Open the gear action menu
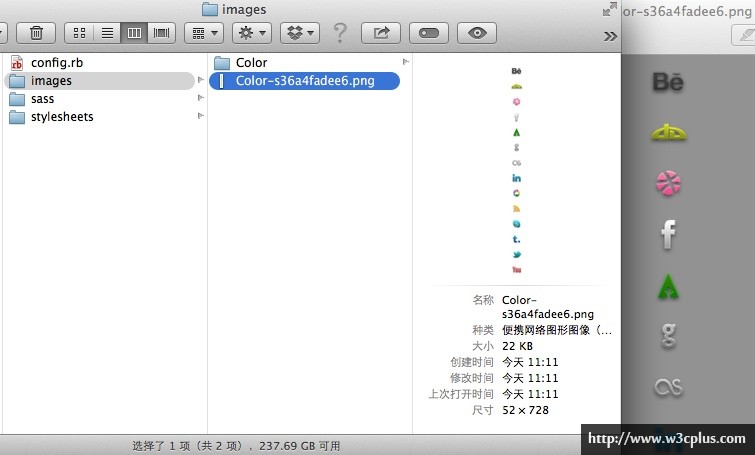This screenshot has height=455, width=755. point(252,33)
